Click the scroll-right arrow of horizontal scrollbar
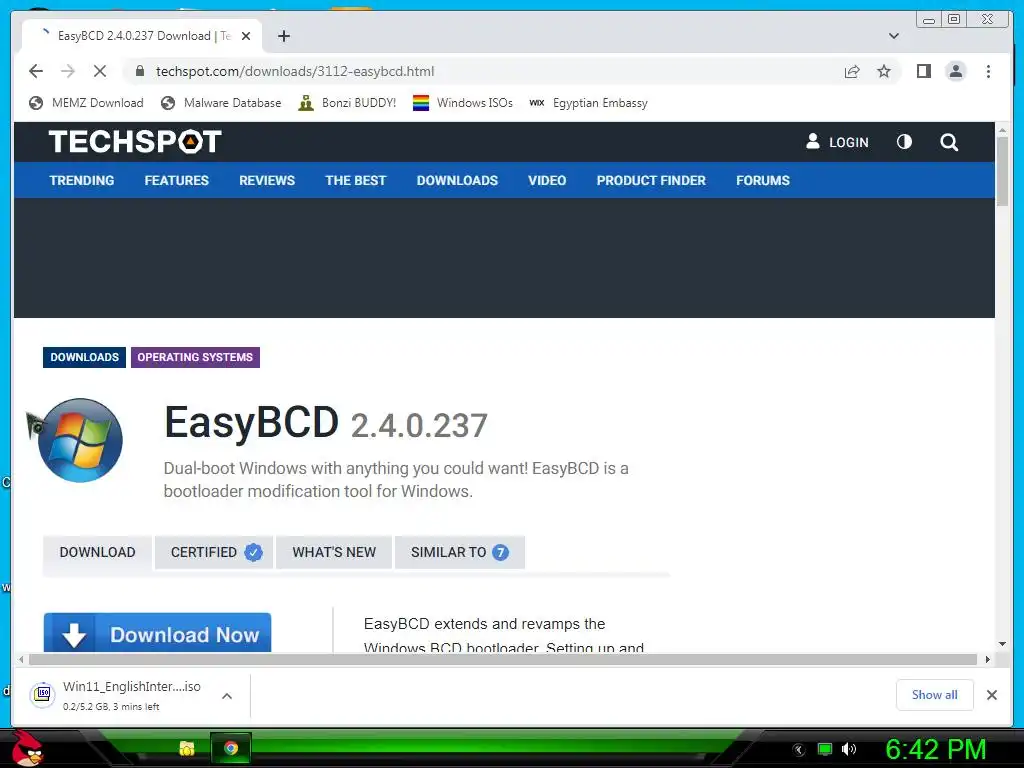 [987, 659]
